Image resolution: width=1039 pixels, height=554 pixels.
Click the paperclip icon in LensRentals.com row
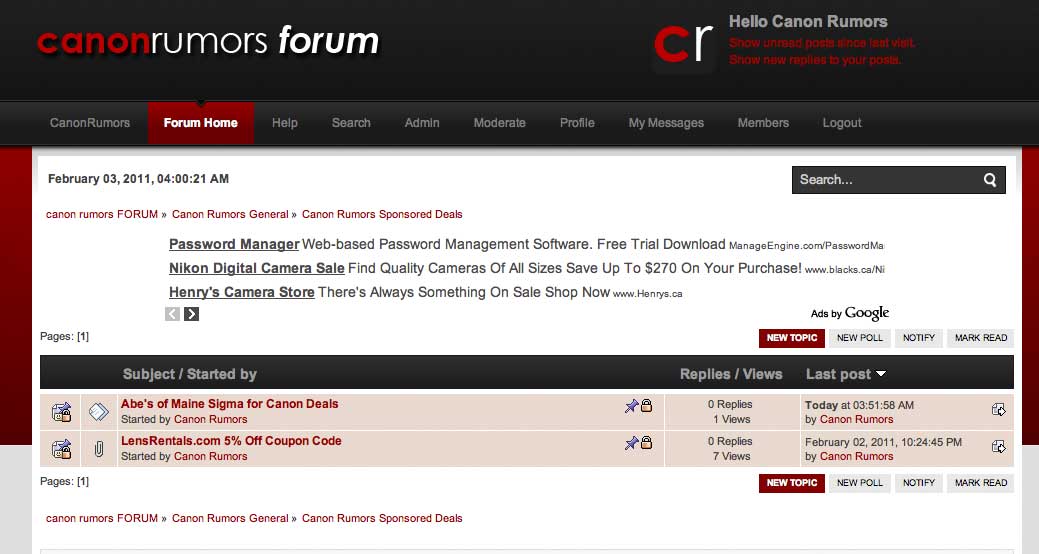(99, 449)
